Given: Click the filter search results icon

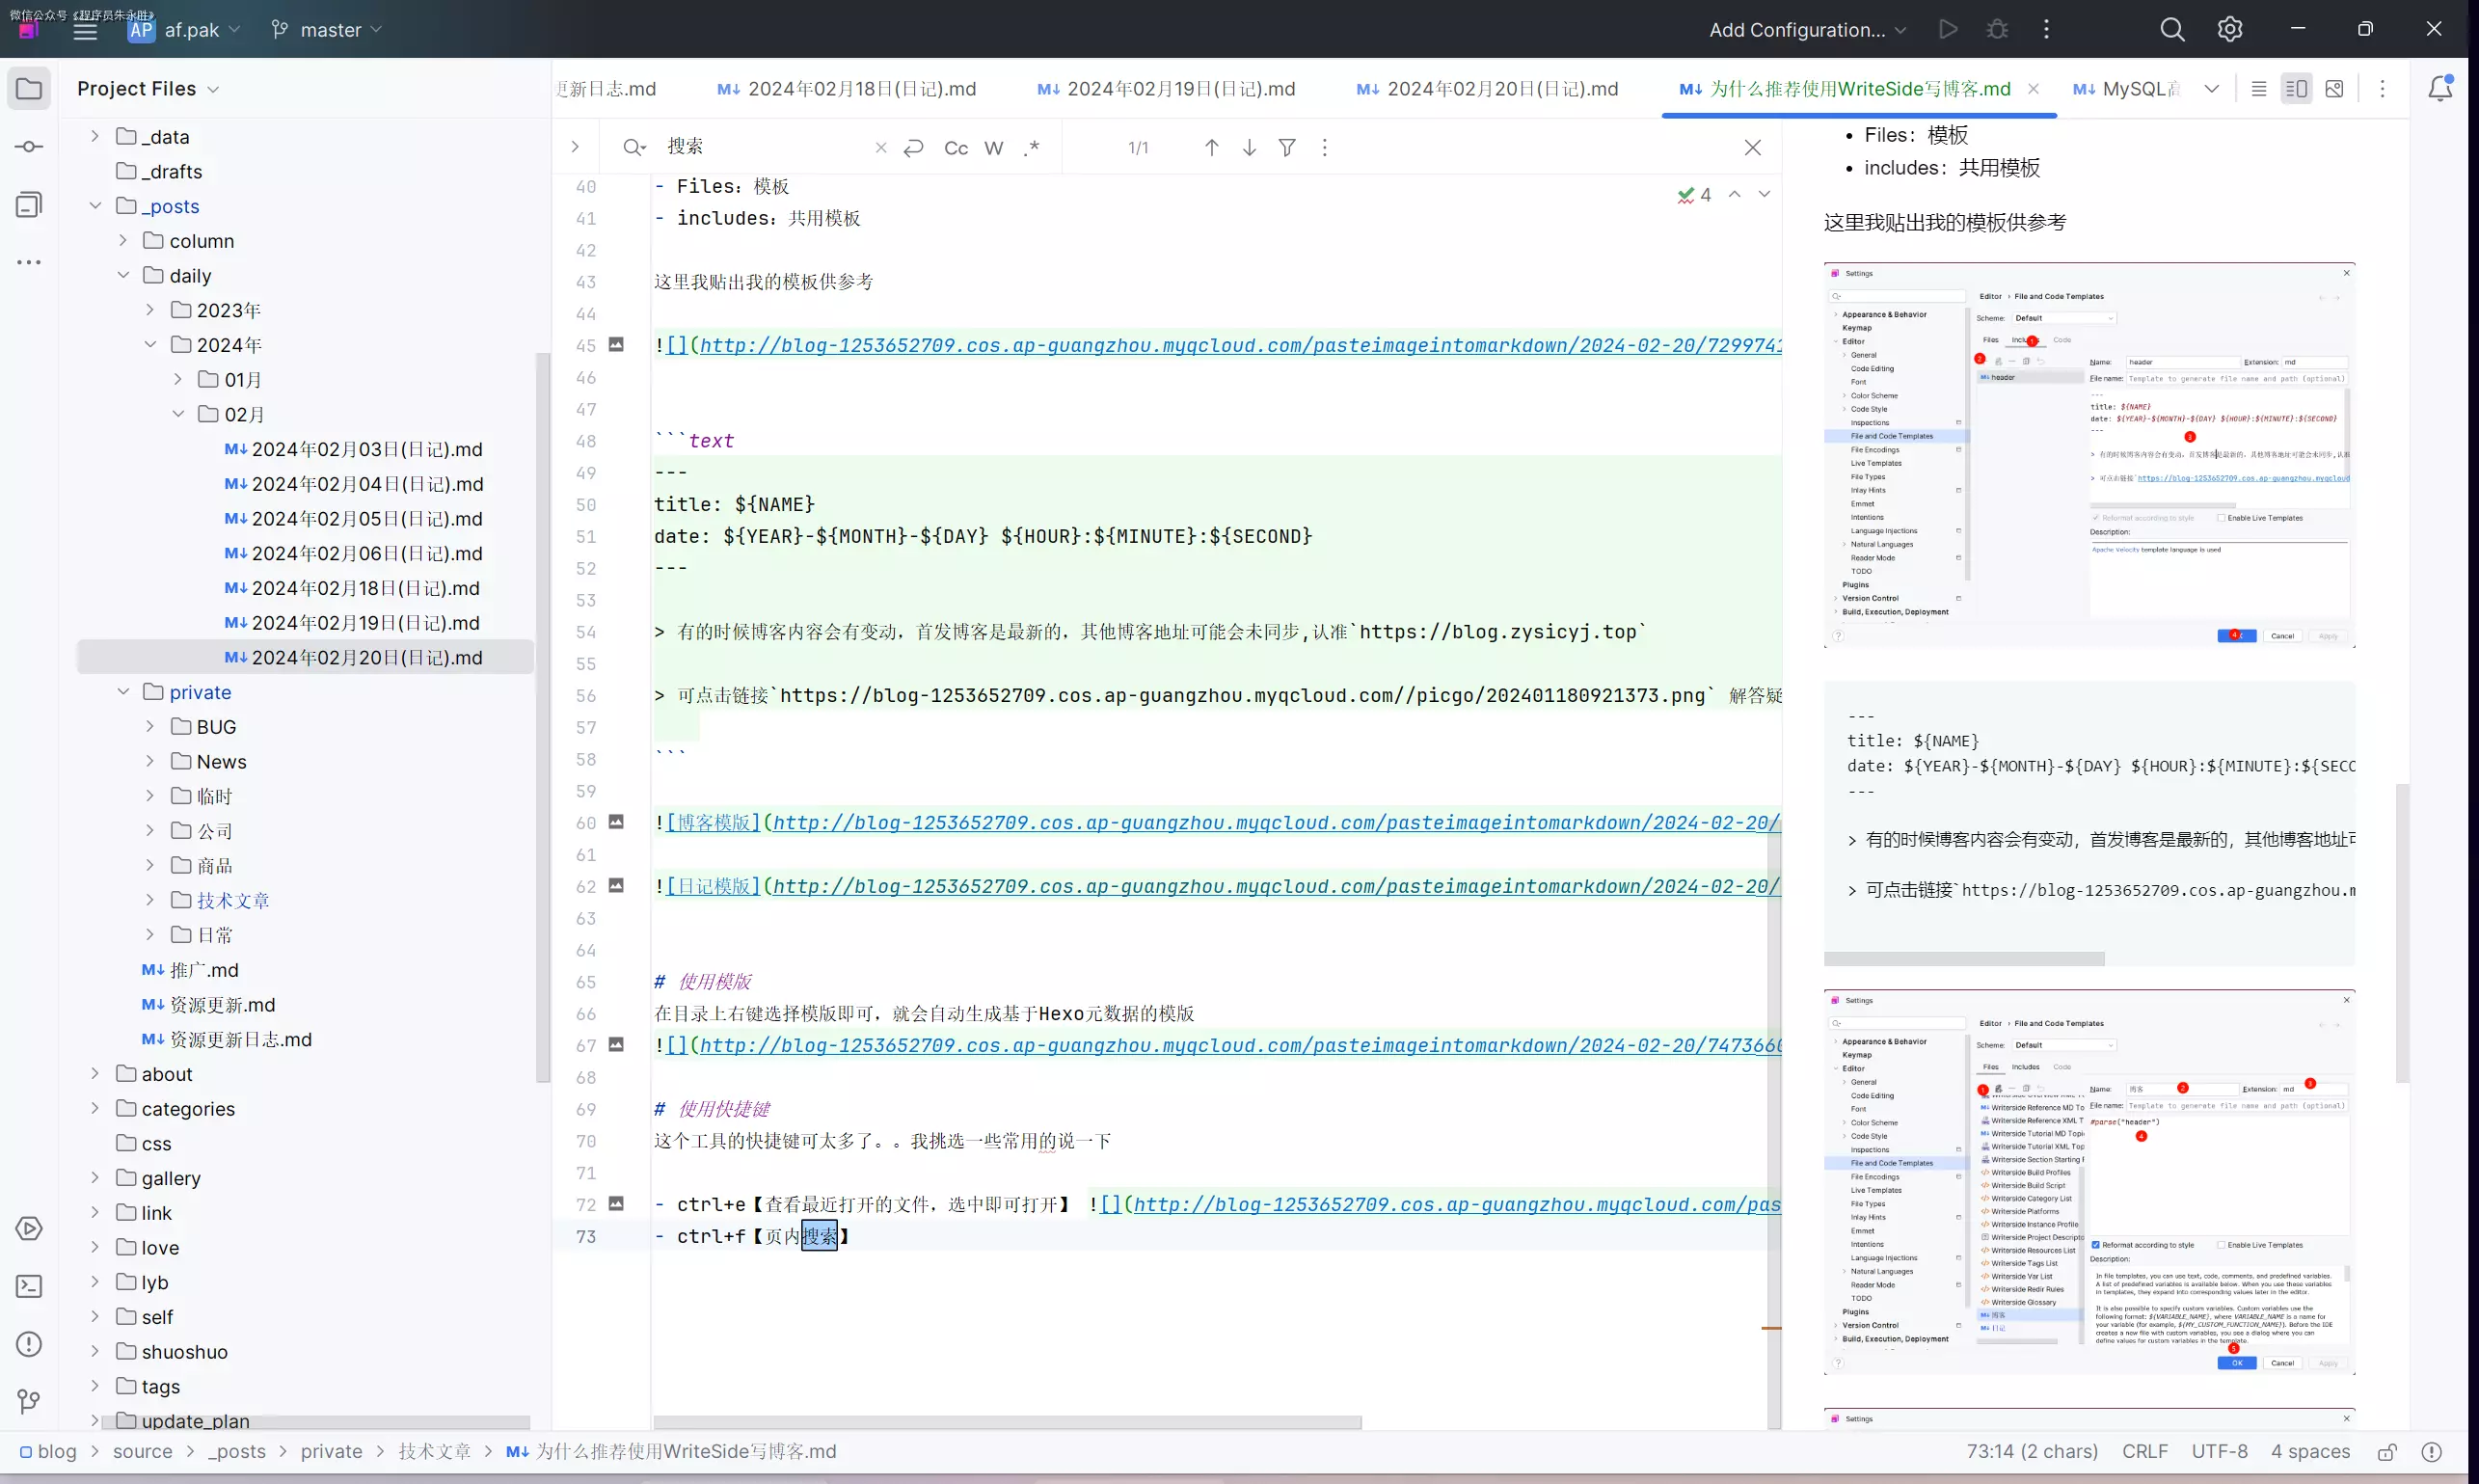Looking at the screenshot, I should (x=1287, y=148).
